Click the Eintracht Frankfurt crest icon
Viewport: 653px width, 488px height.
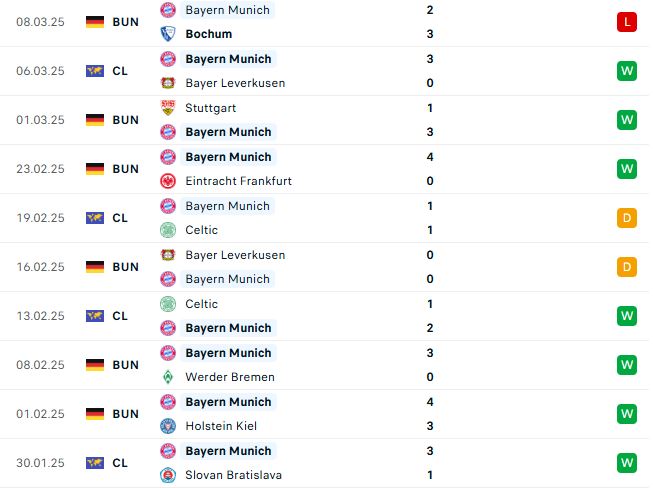168,181
